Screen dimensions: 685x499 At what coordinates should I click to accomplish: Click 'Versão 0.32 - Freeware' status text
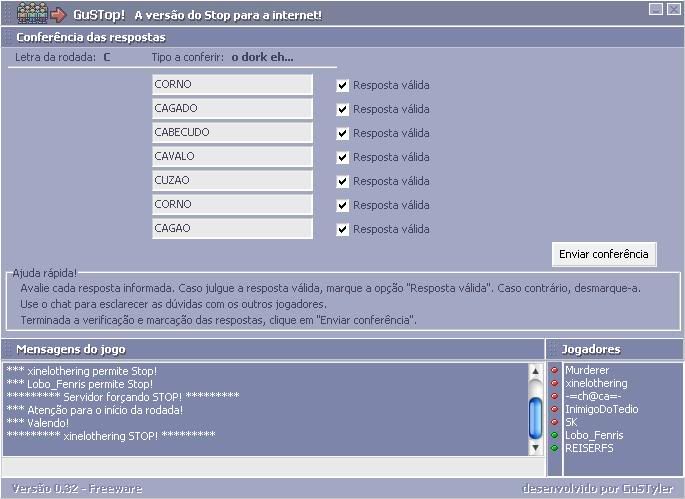(x=77, y=489)
